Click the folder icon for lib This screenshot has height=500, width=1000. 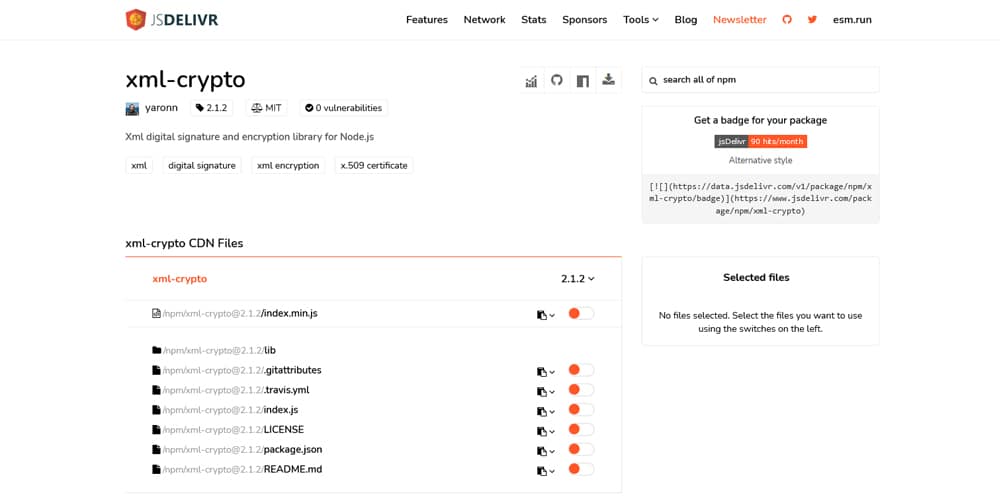tap(156, 350)
